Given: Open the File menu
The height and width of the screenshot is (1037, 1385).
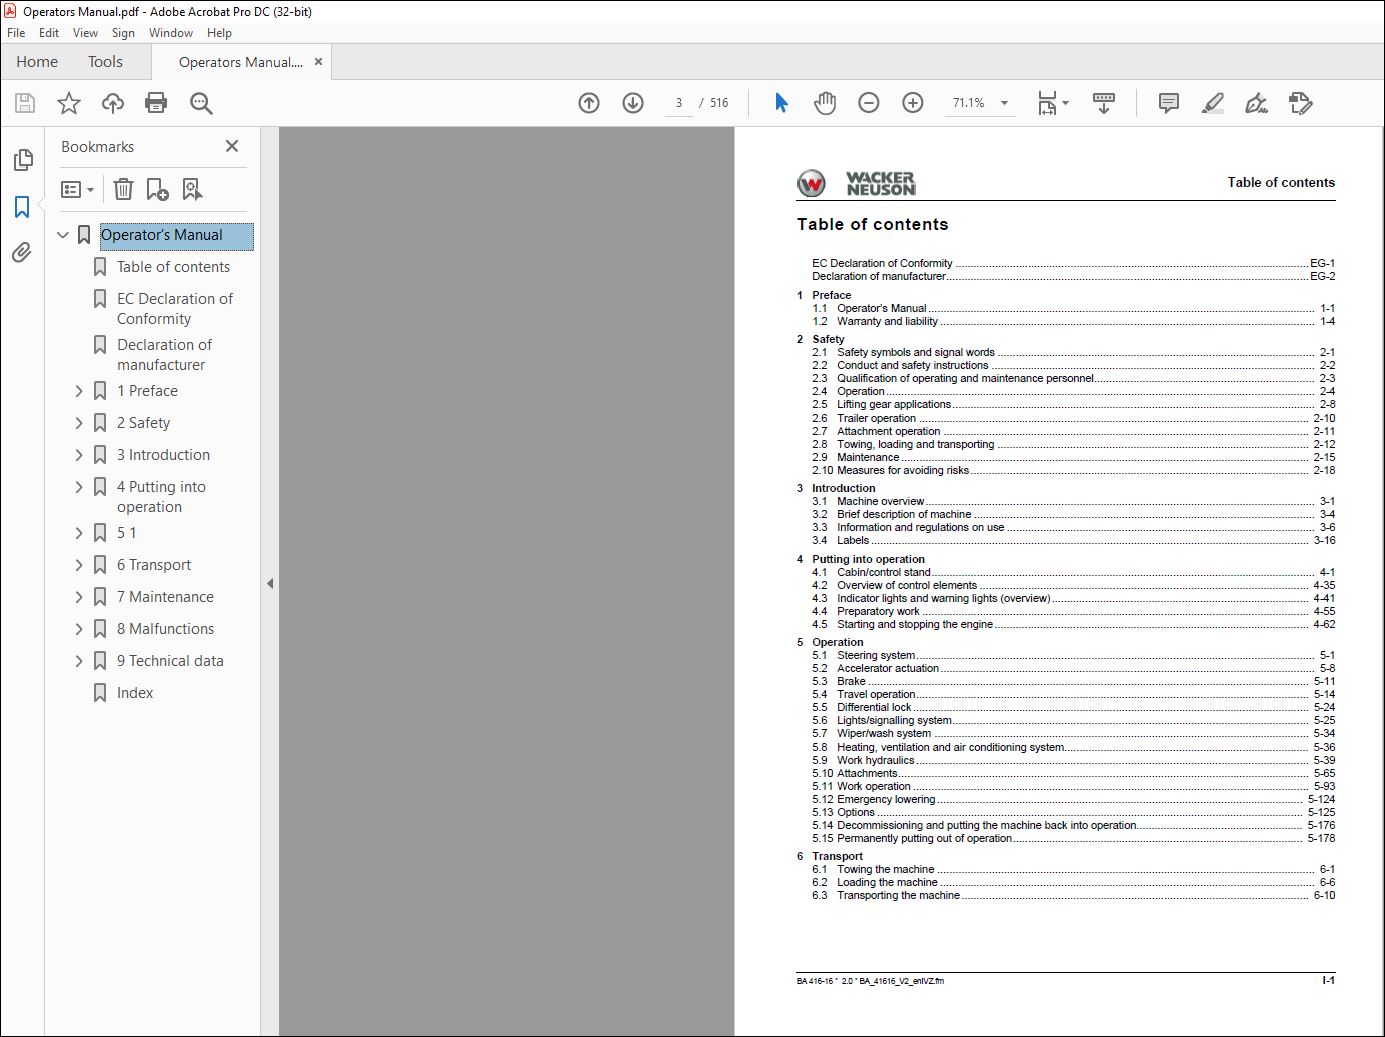Looking at the screenshot, I should pos(16,33).
